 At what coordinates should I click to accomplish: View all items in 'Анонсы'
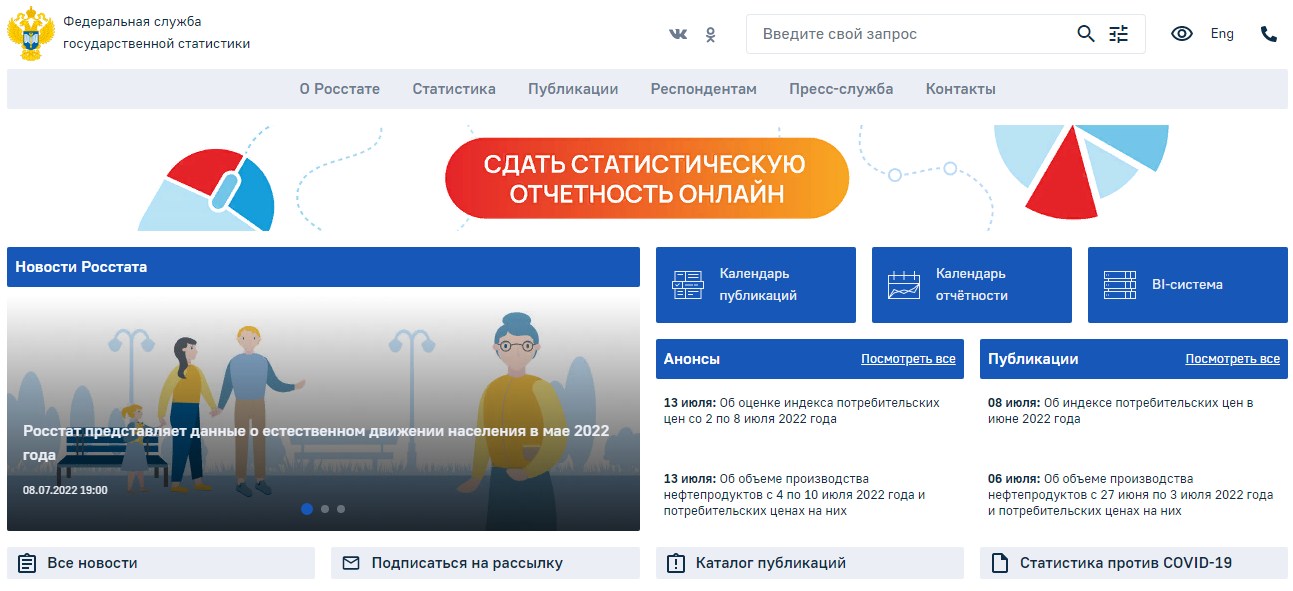tap(908, 359)
